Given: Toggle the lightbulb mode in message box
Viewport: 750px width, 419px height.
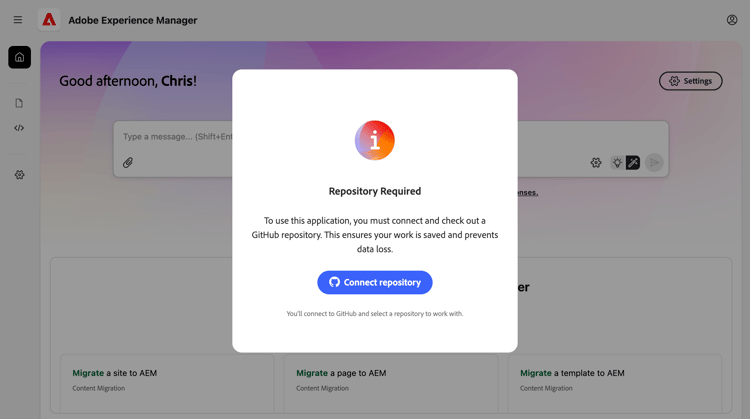Looking at the screenshot, I should (x=617, y=162).
